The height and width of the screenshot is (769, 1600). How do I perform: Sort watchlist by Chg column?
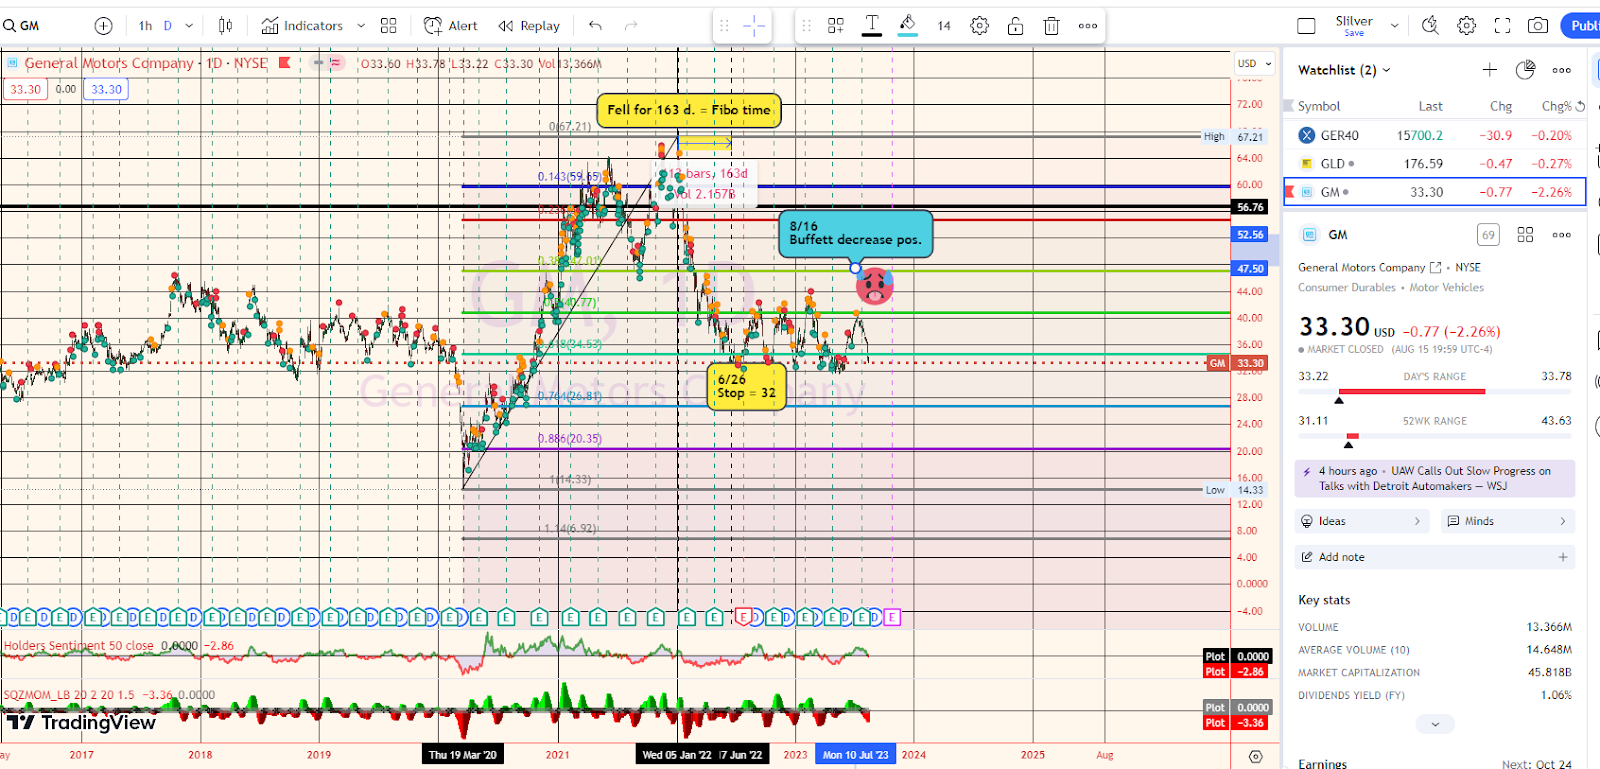click(x=1501, y=106)
